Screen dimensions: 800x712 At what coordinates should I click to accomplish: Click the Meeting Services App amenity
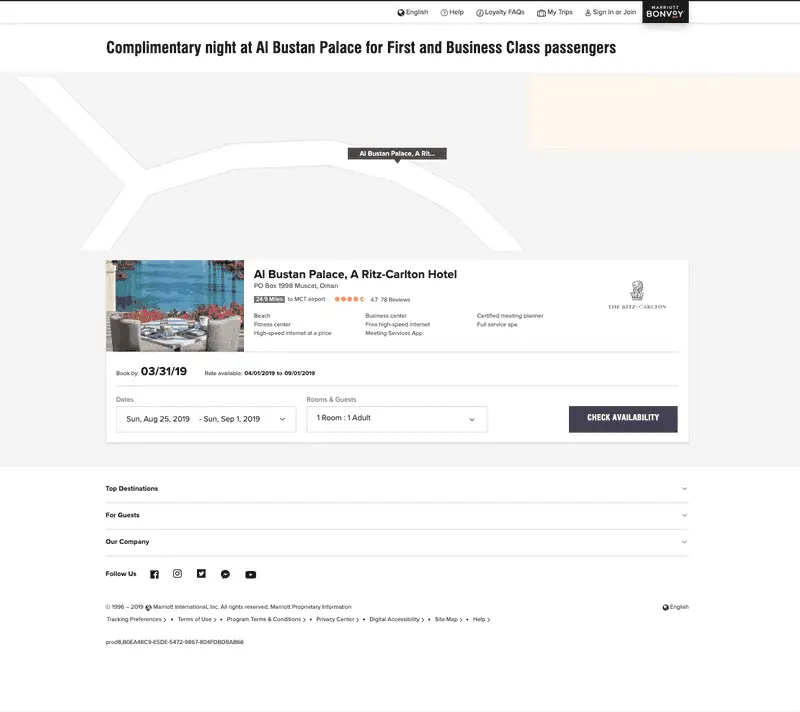(394, 333)
